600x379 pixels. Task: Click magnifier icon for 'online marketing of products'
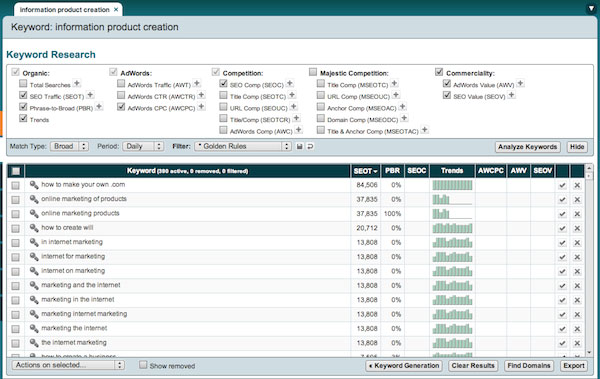tap(34, 199)
